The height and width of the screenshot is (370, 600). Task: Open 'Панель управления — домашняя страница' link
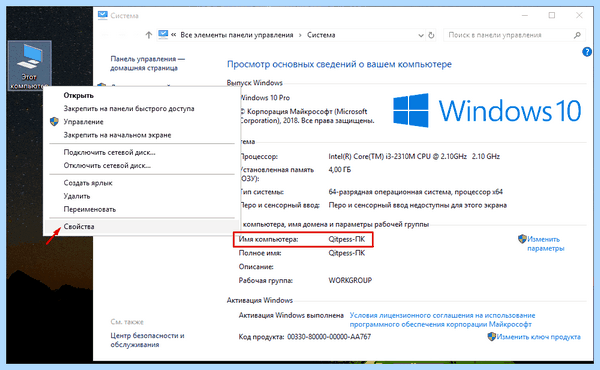pyautogui.click(x=148, y=63)
